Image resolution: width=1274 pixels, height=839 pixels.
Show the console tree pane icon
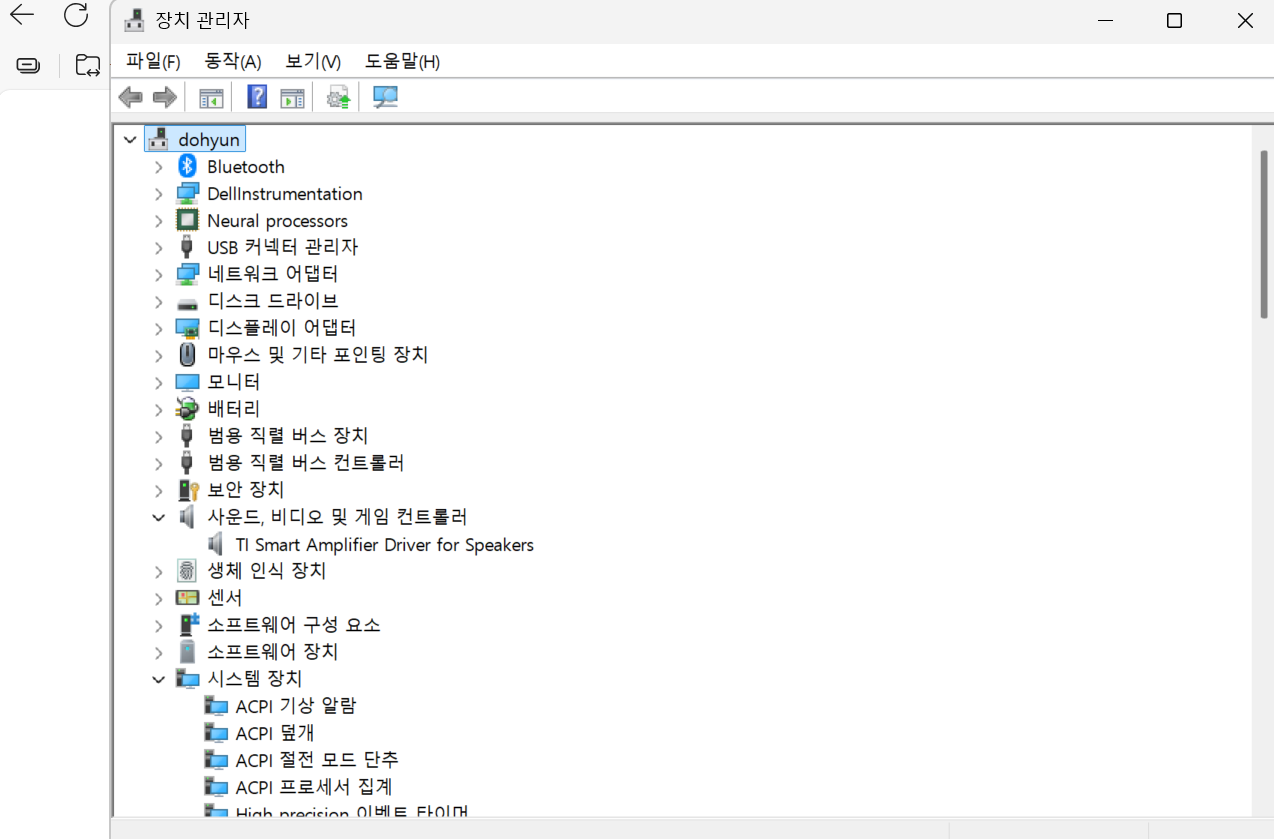point(211,98)
